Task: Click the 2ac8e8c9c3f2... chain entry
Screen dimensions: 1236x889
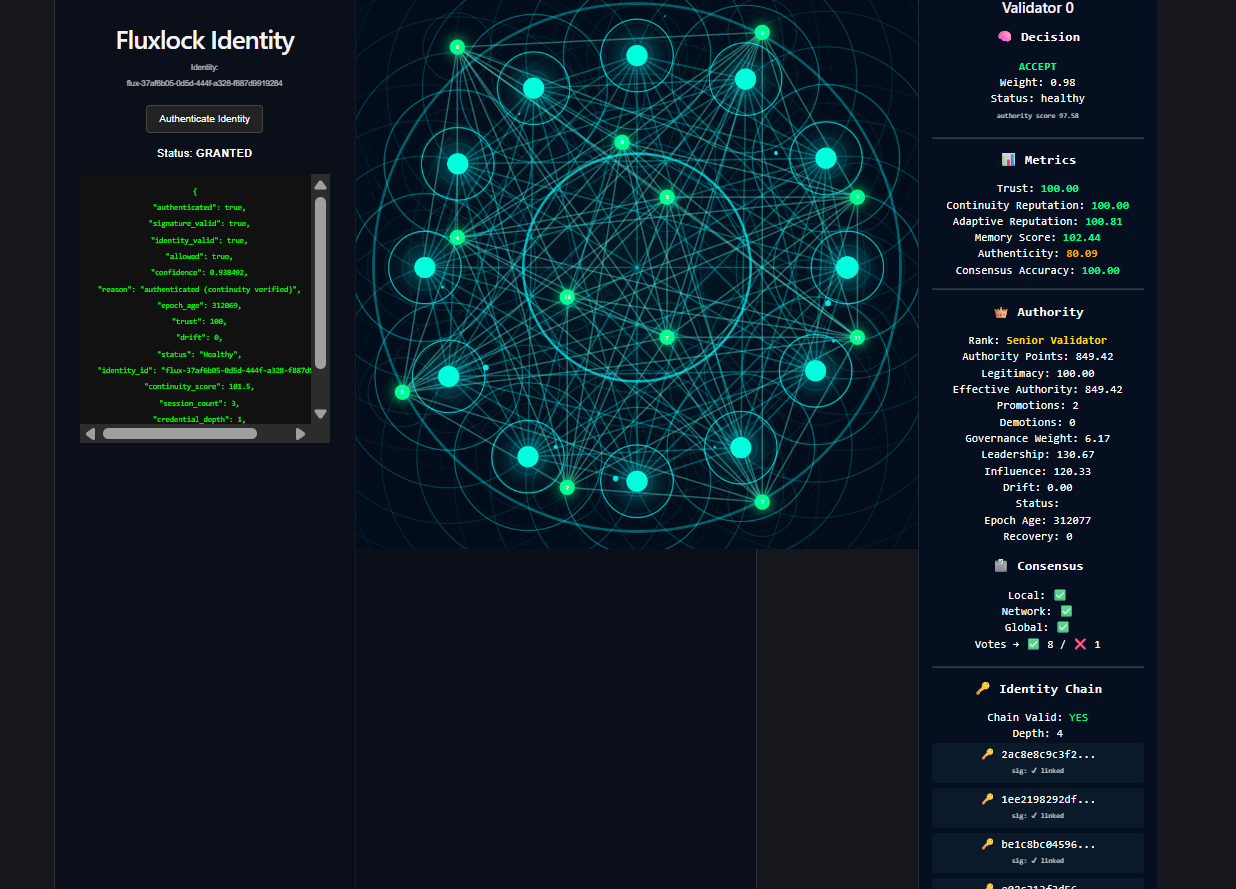Action: (x=1038, y=762)
